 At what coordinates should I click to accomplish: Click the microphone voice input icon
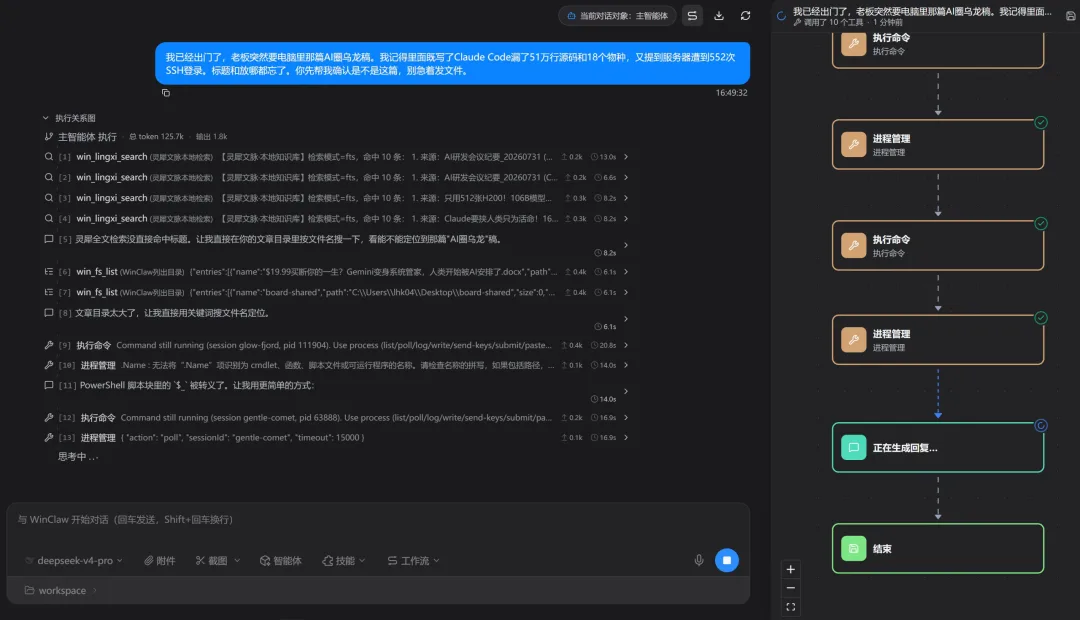point(698,560)
